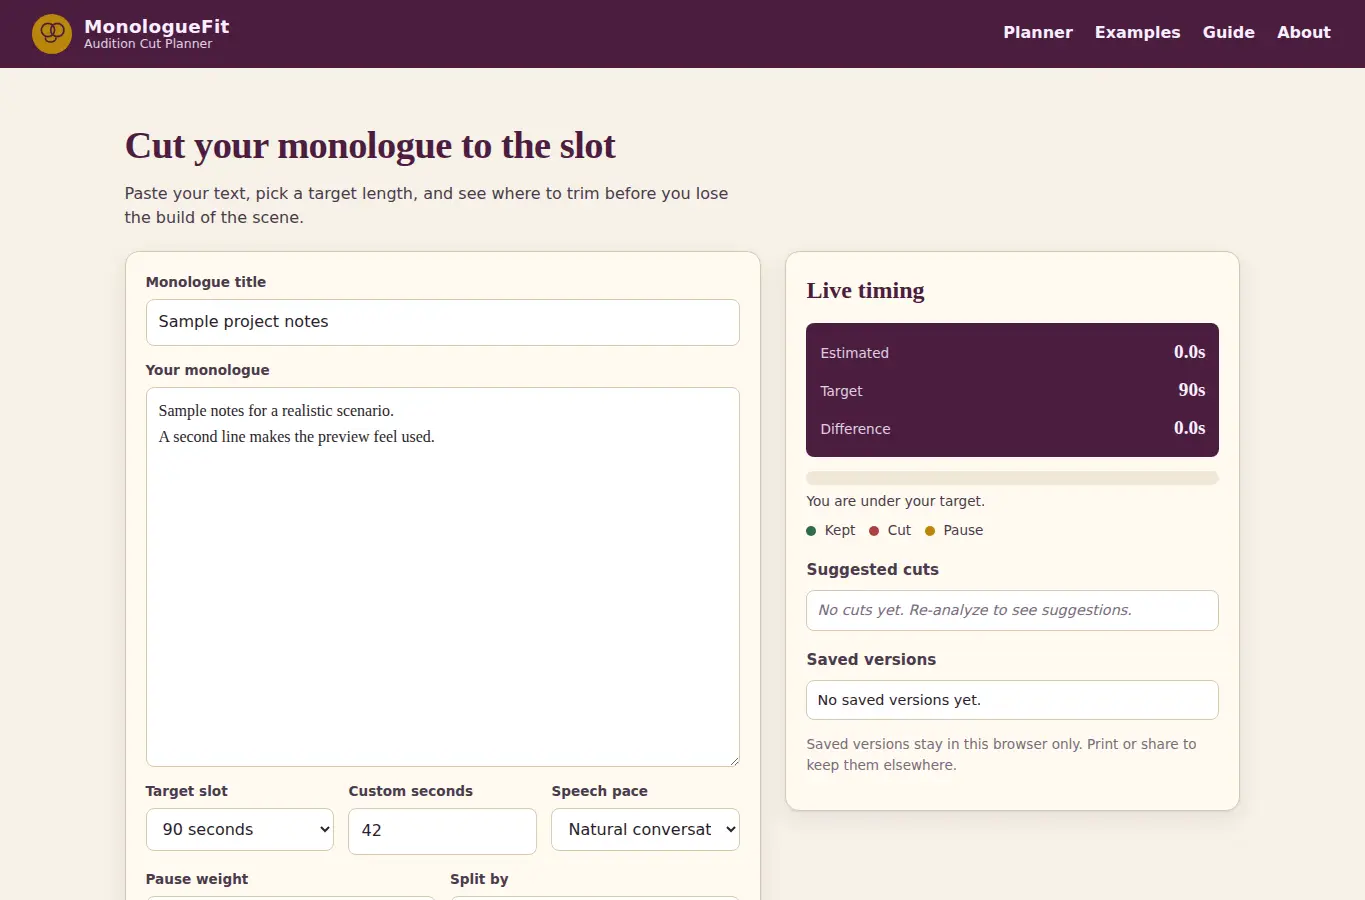Click the Difference 0.0s value
Viewport: 1365px width, 900px height.
(x=1189, y=428)
